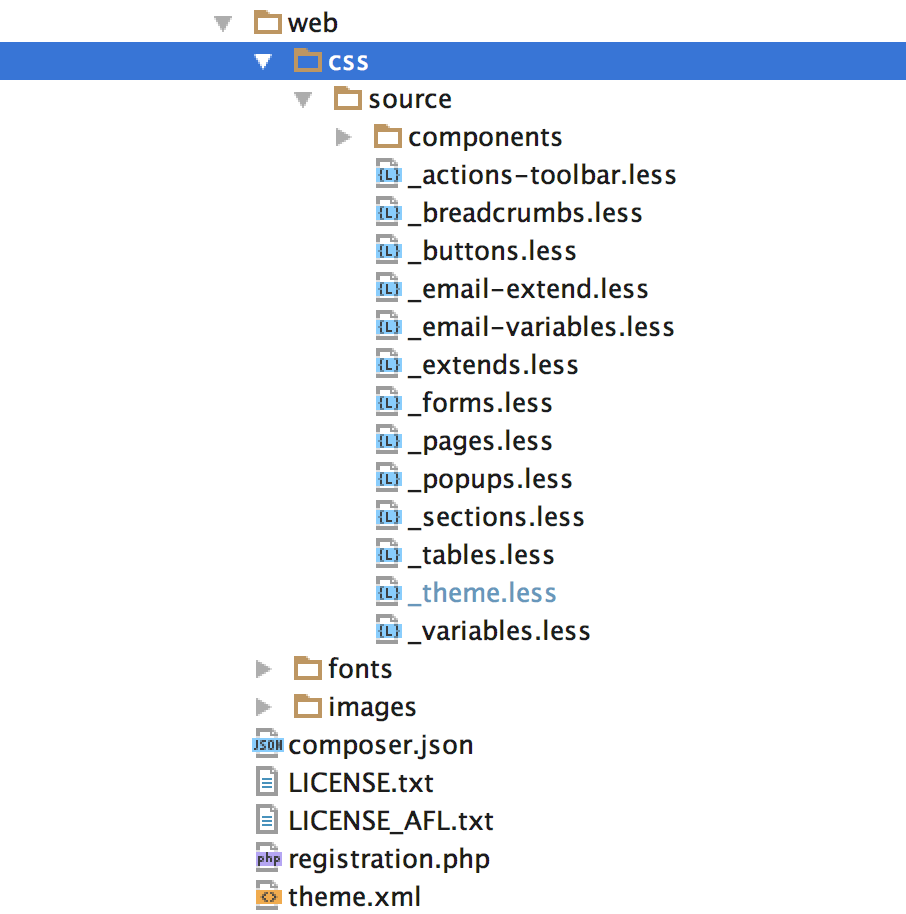The height and width of the screenshot is (914, 906).
Task: Select file name _pages.less
Action: coord(480,442)
